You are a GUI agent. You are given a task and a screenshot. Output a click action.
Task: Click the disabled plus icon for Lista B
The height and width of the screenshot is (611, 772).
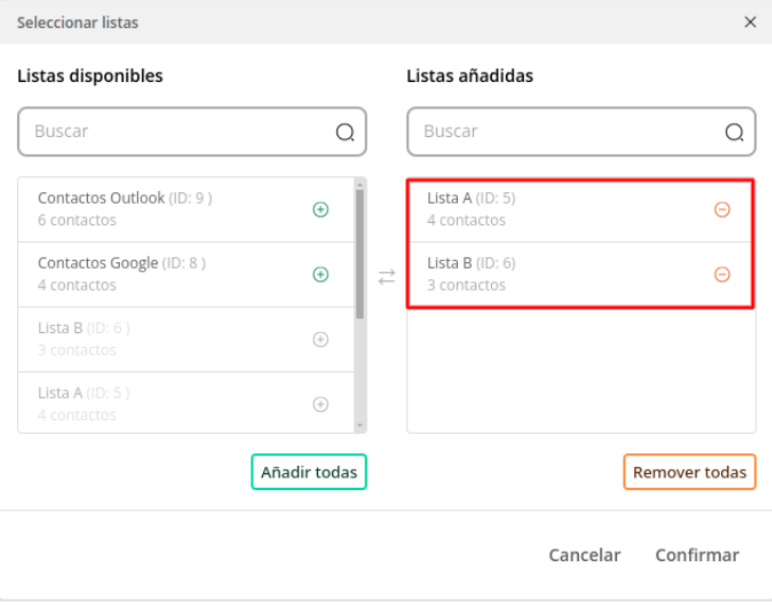[321, 339]
